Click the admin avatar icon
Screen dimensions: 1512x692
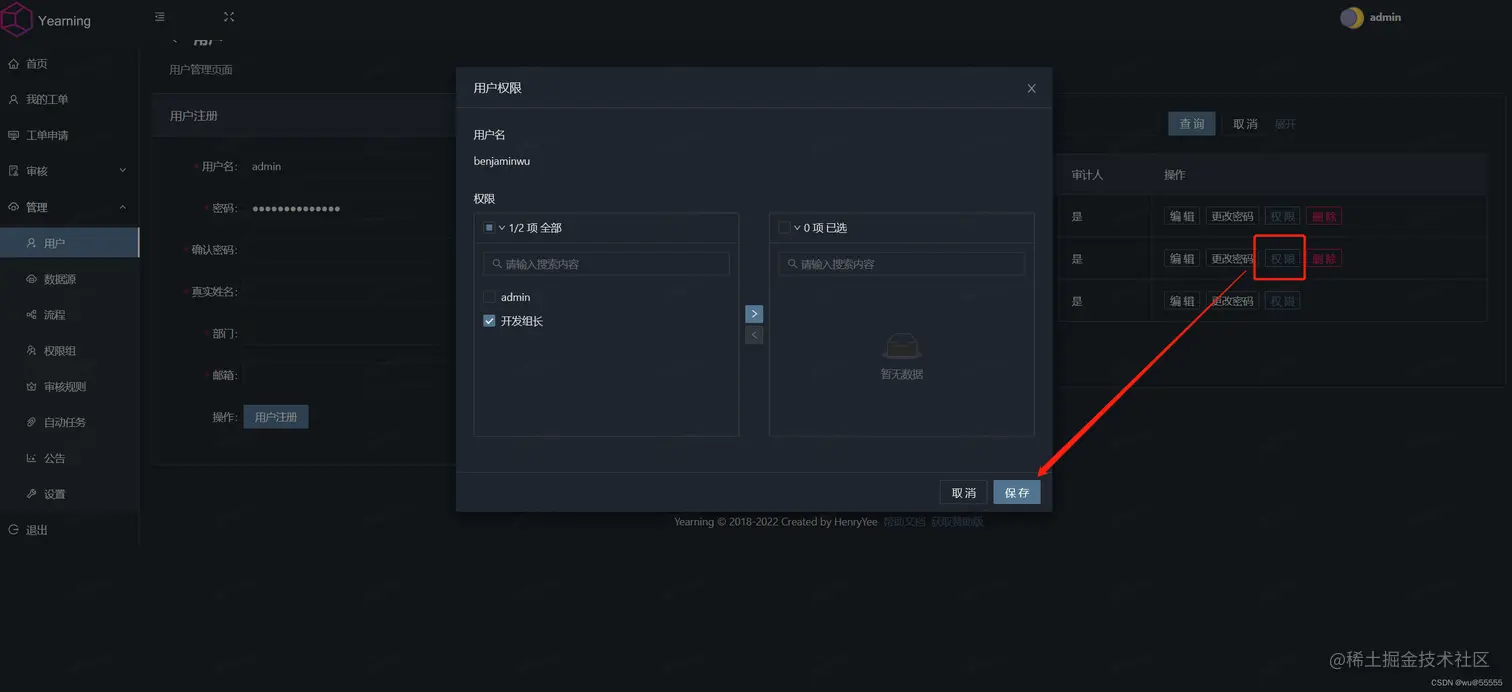[1352, 18]
